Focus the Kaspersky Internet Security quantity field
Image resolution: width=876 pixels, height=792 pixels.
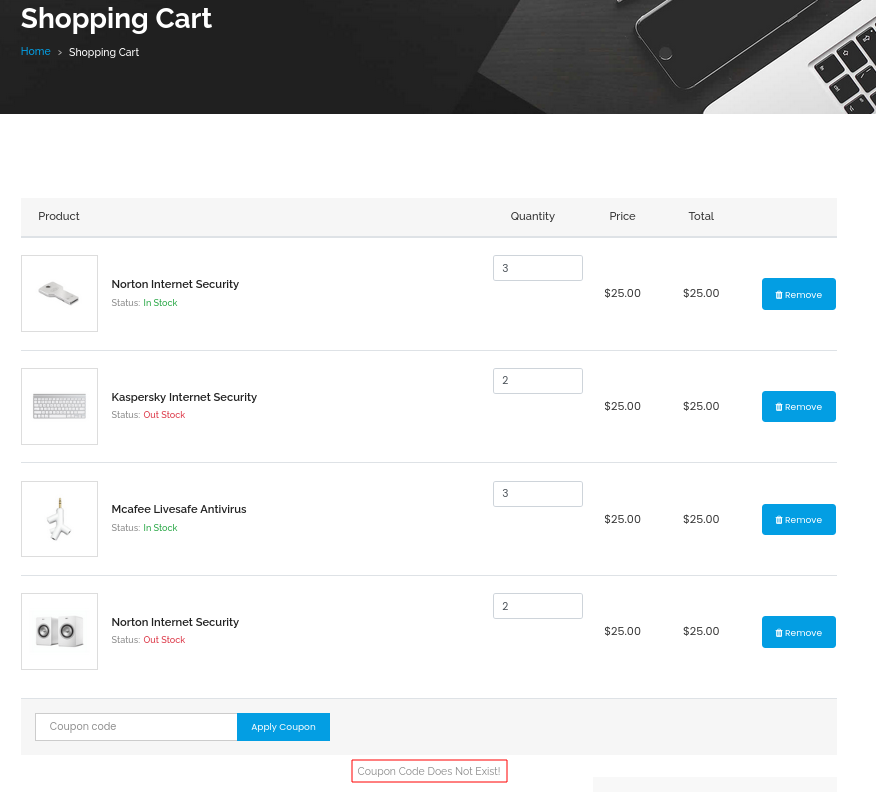pyautogui.click(x=537, y=380)
